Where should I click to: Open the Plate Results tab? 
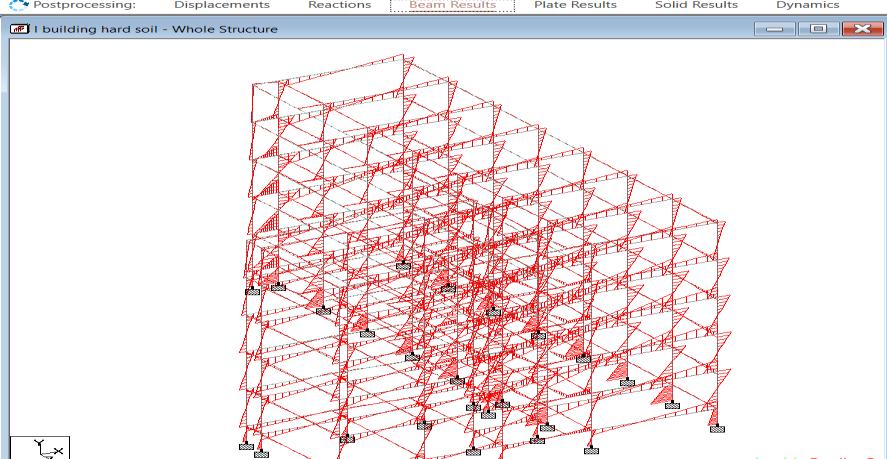pos(575,5)
